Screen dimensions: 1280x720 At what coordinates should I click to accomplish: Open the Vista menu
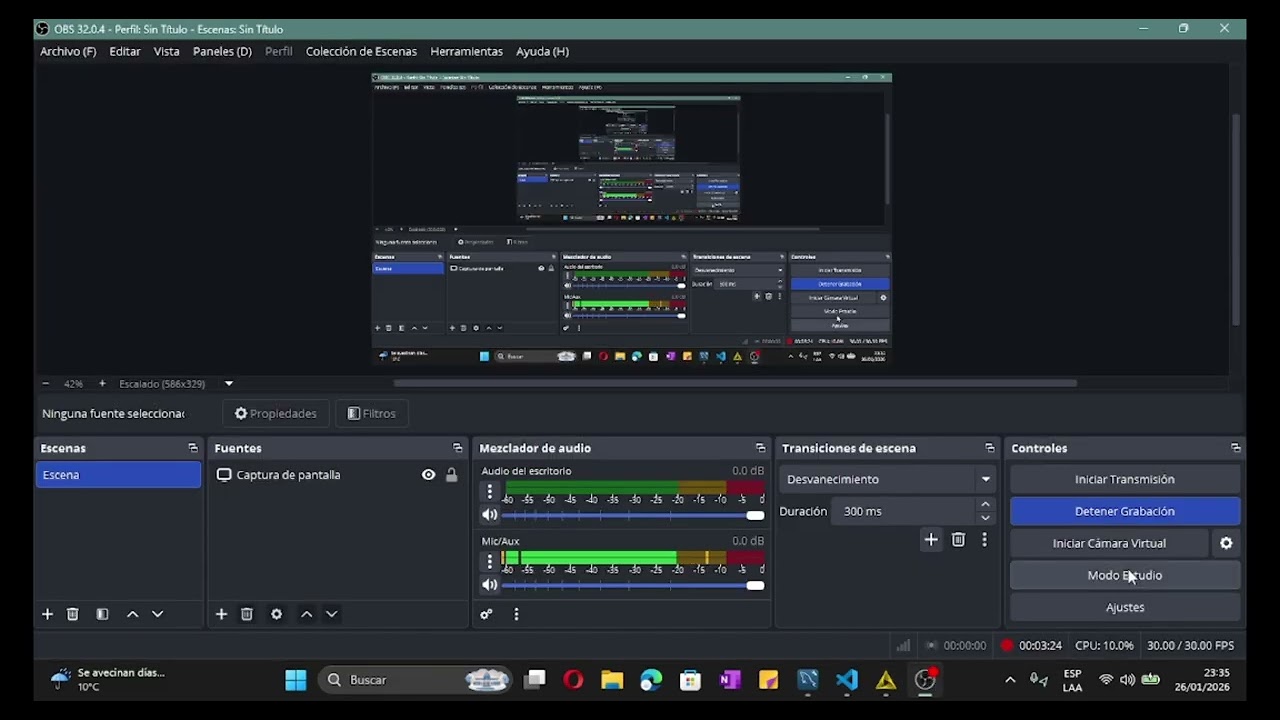pyautogui.click(x=167, y=51)
